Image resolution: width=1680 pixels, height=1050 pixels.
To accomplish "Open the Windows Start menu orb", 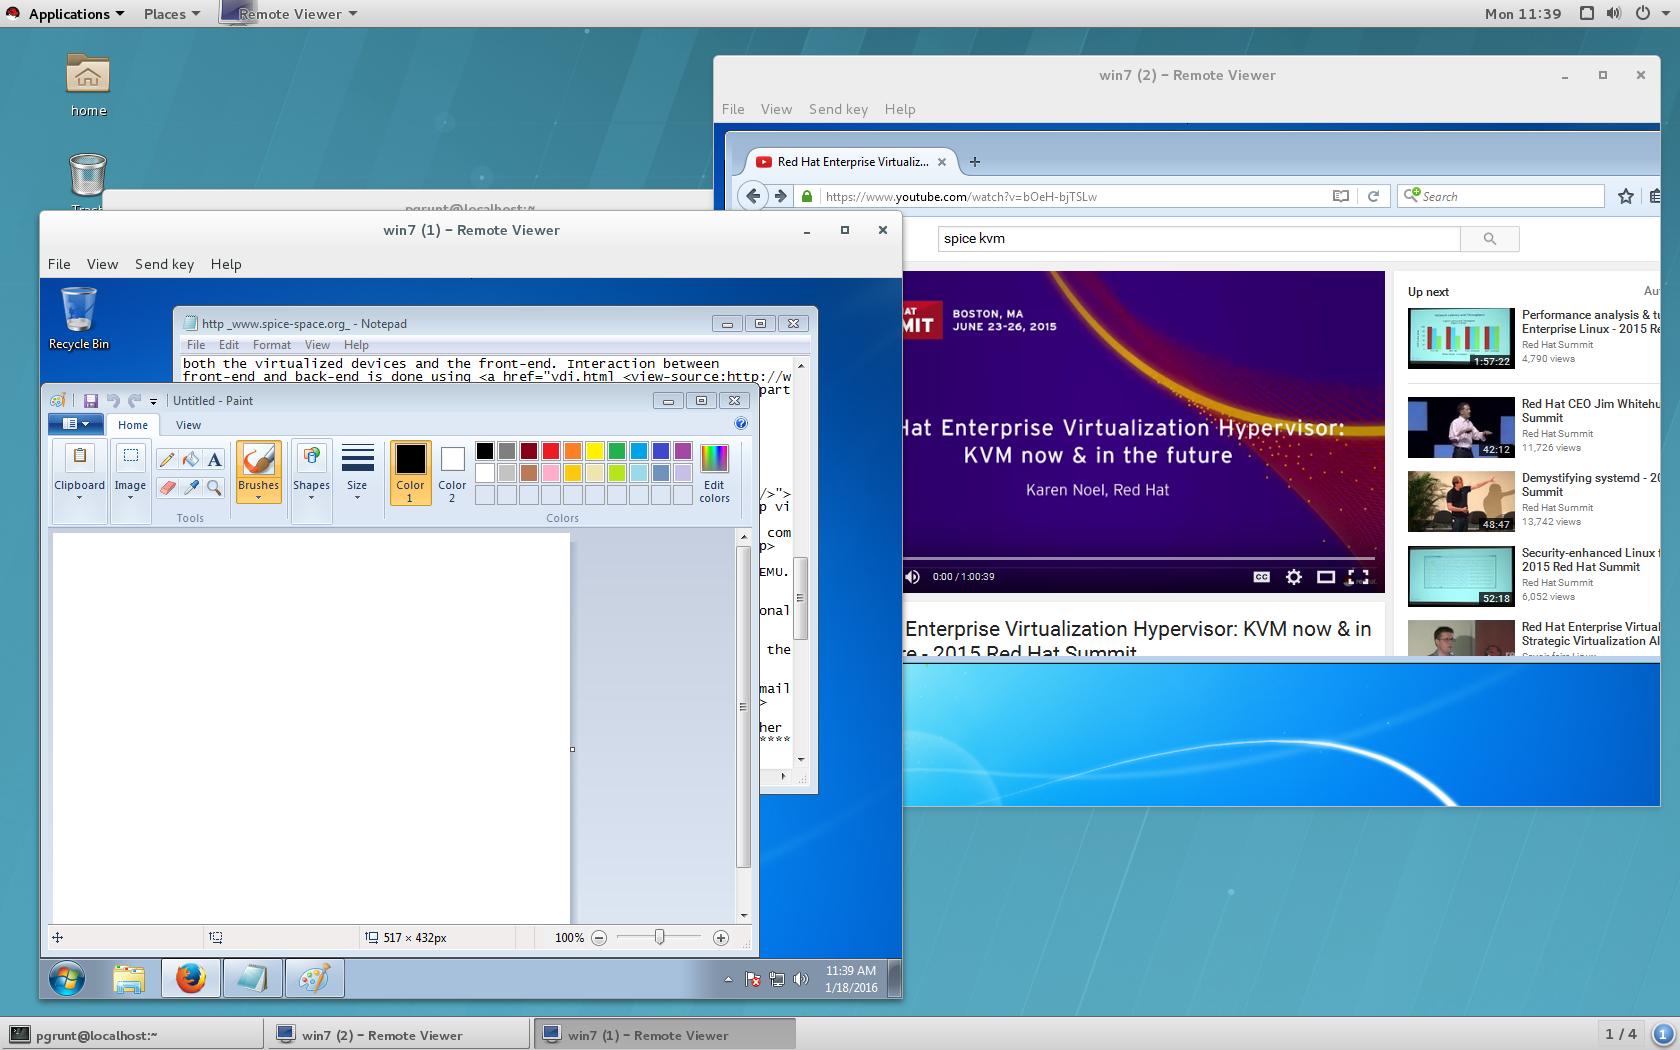I will (x=67, y=979).
